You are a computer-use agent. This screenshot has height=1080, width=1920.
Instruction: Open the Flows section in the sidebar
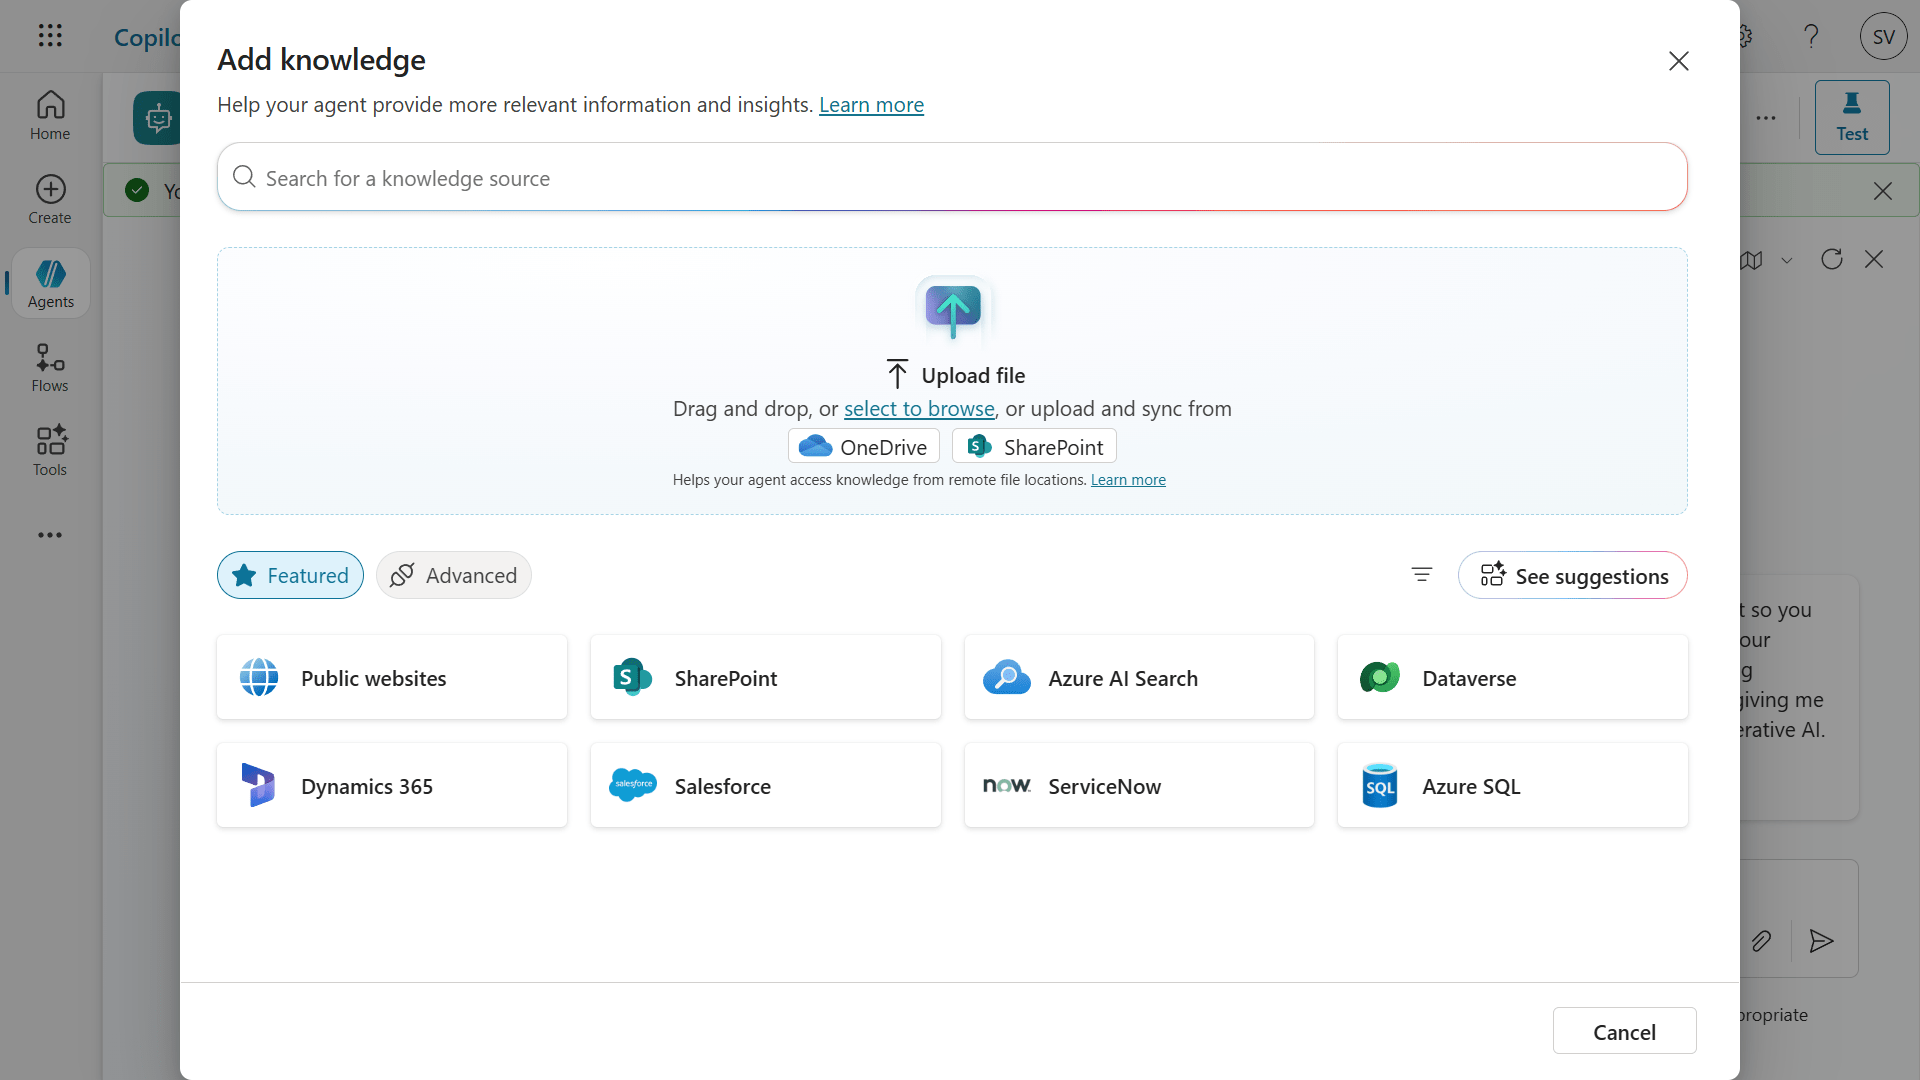pyautogui.click(x=50, y=367)
